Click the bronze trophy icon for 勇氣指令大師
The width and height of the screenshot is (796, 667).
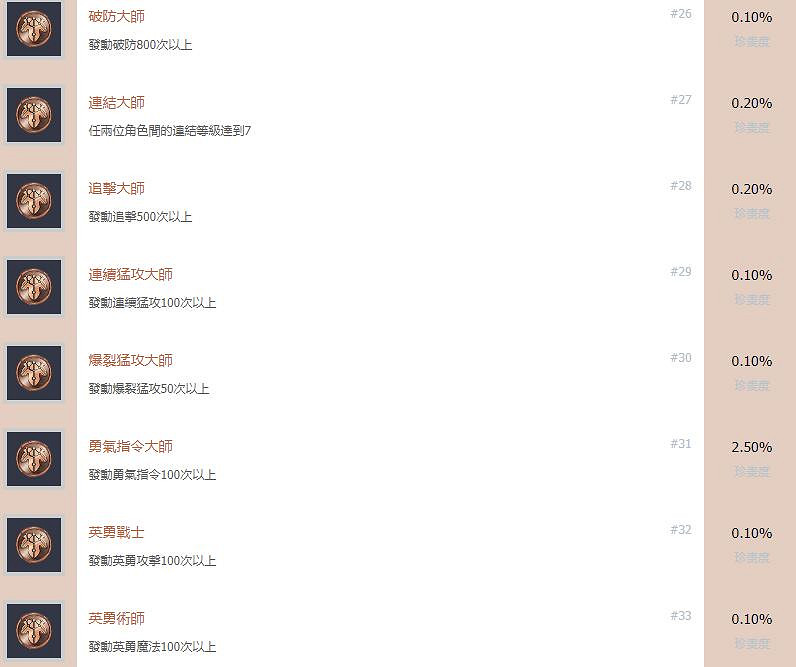[34, 459]
